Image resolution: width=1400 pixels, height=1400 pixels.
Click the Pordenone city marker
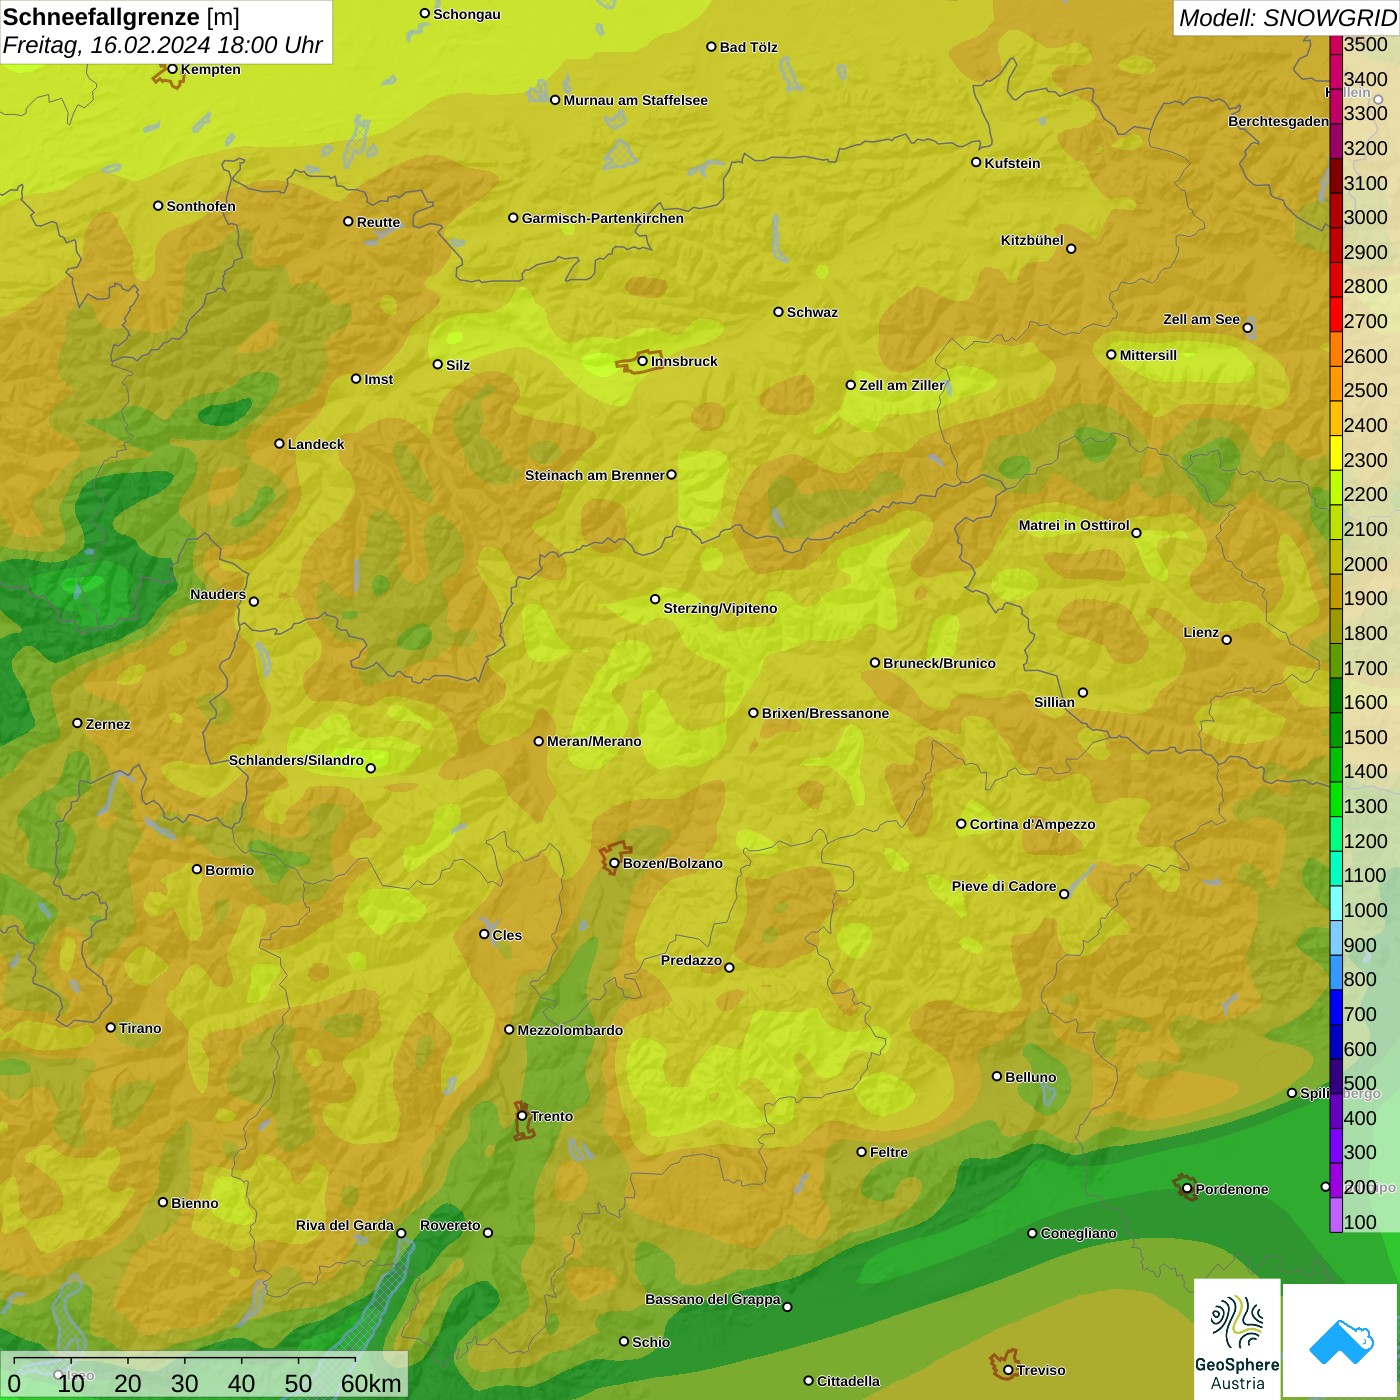click(x=1187, y=1189)
